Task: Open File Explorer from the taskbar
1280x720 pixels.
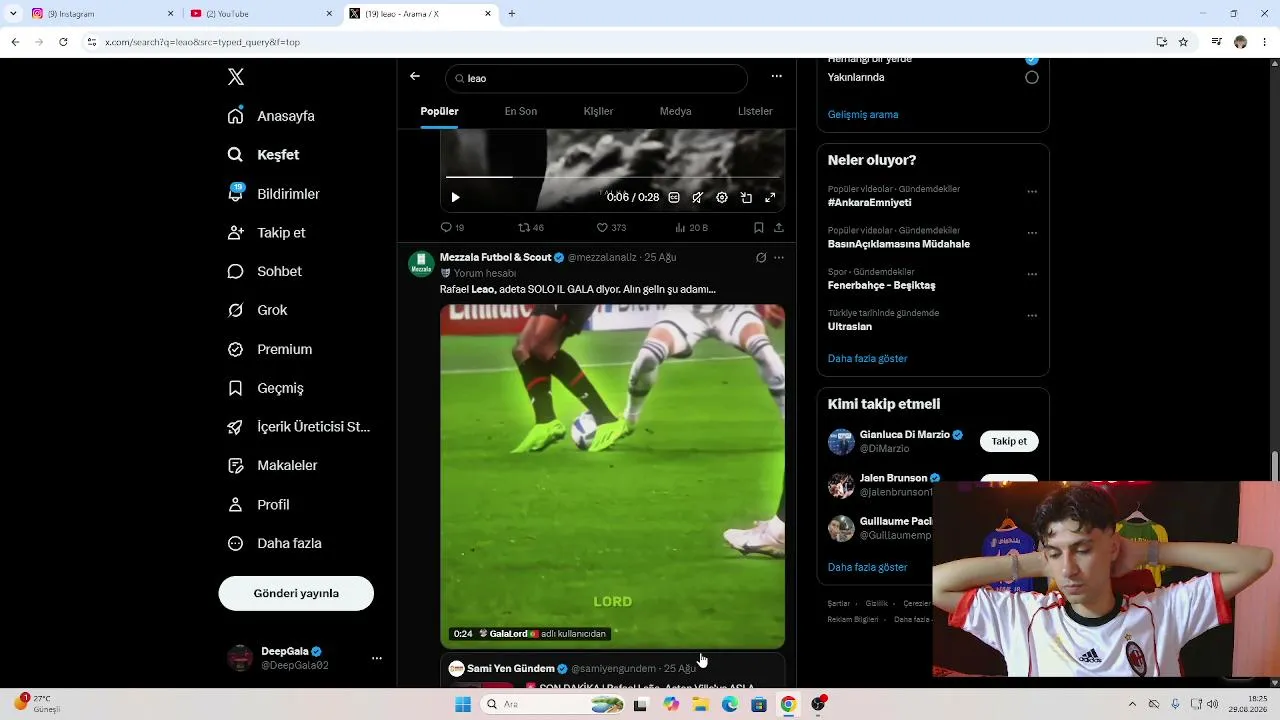Action: tap(700, 704)
